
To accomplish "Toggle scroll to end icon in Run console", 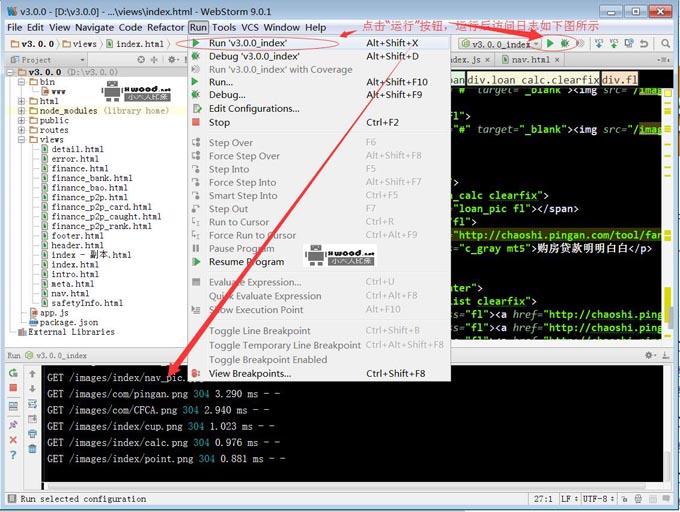I will 33,419.
